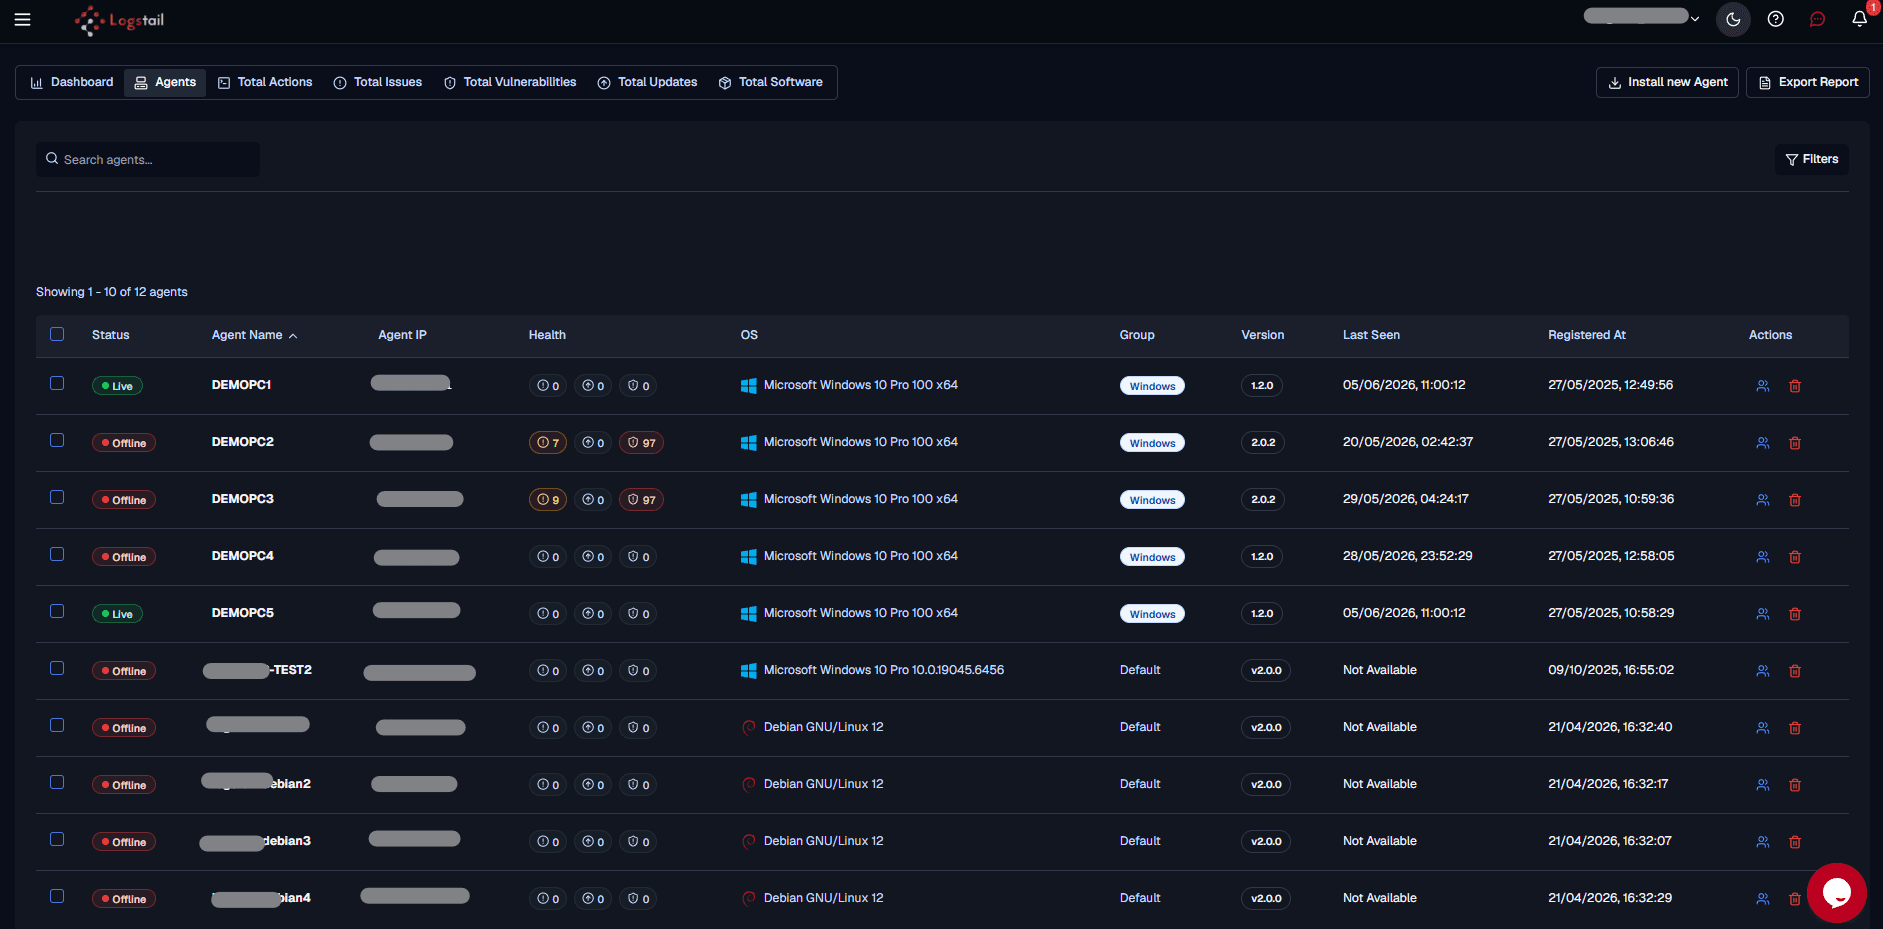Delete agent DEMOPC1 with trash icon

(1795, 386)
